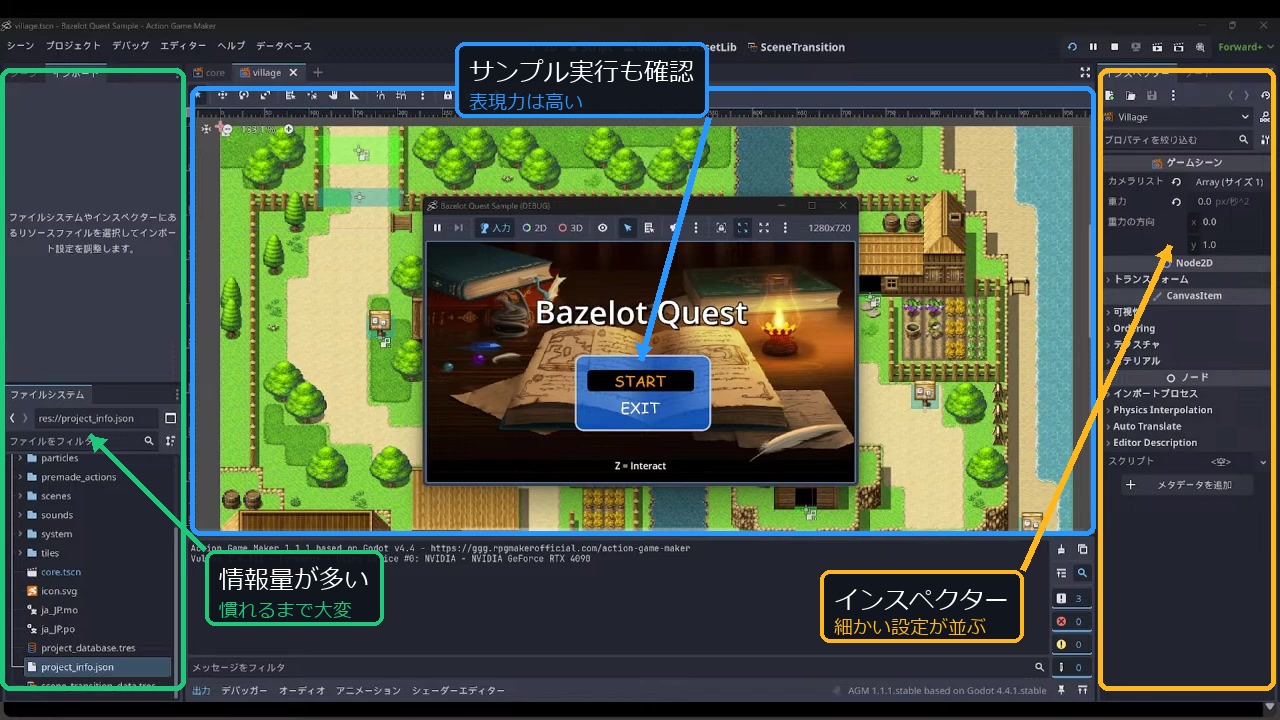Image resolution: width=1280 pixels, height=720 pixels.
Task: Reset zoom at 133.1% label
Action: click(258, 129)
